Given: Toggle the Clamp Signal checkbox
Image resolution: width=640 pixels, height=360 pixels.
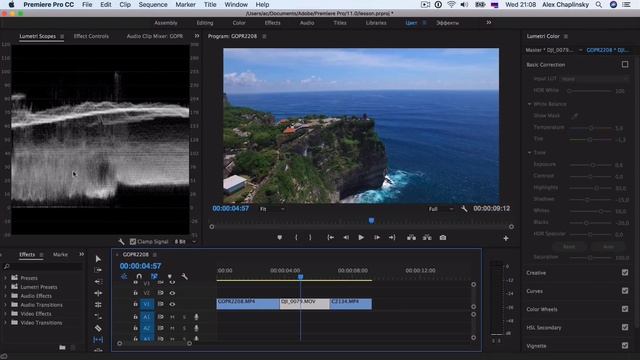Looking at the screenshot, I should coord(133,242).
